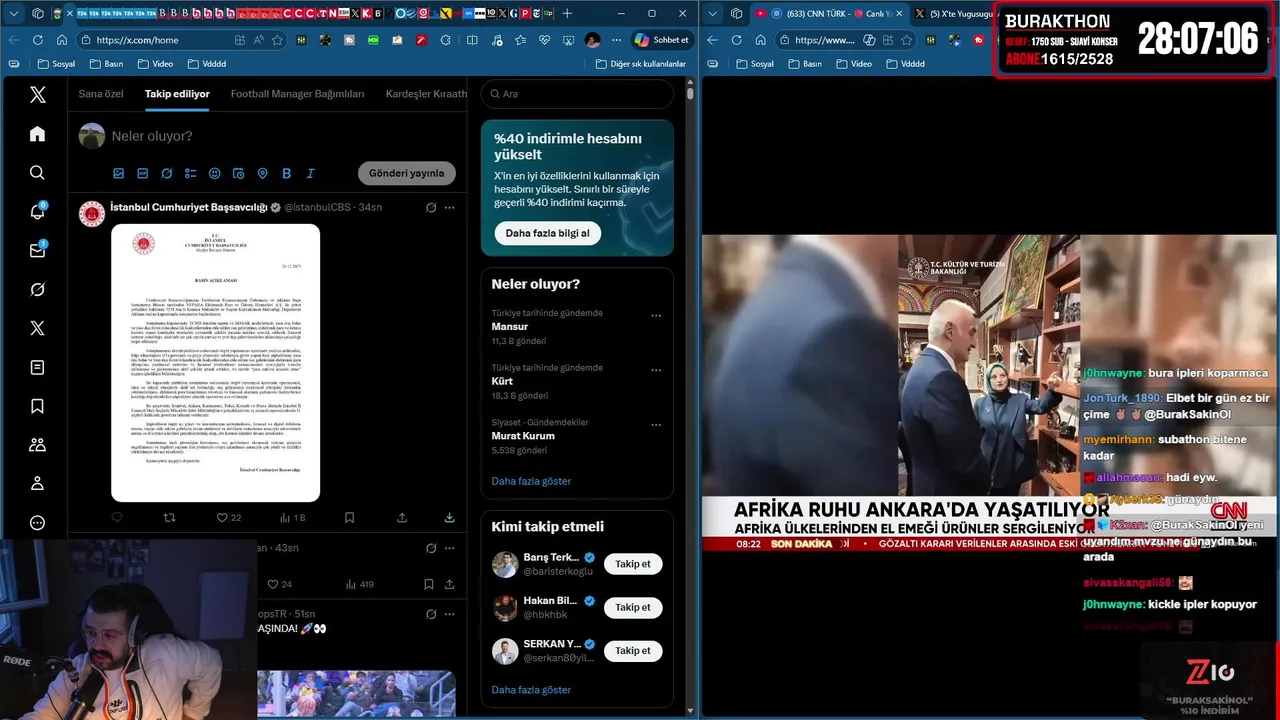1280x720 pixels.
Task: Follow SERKAN Y...
Action: pos(633,650)
